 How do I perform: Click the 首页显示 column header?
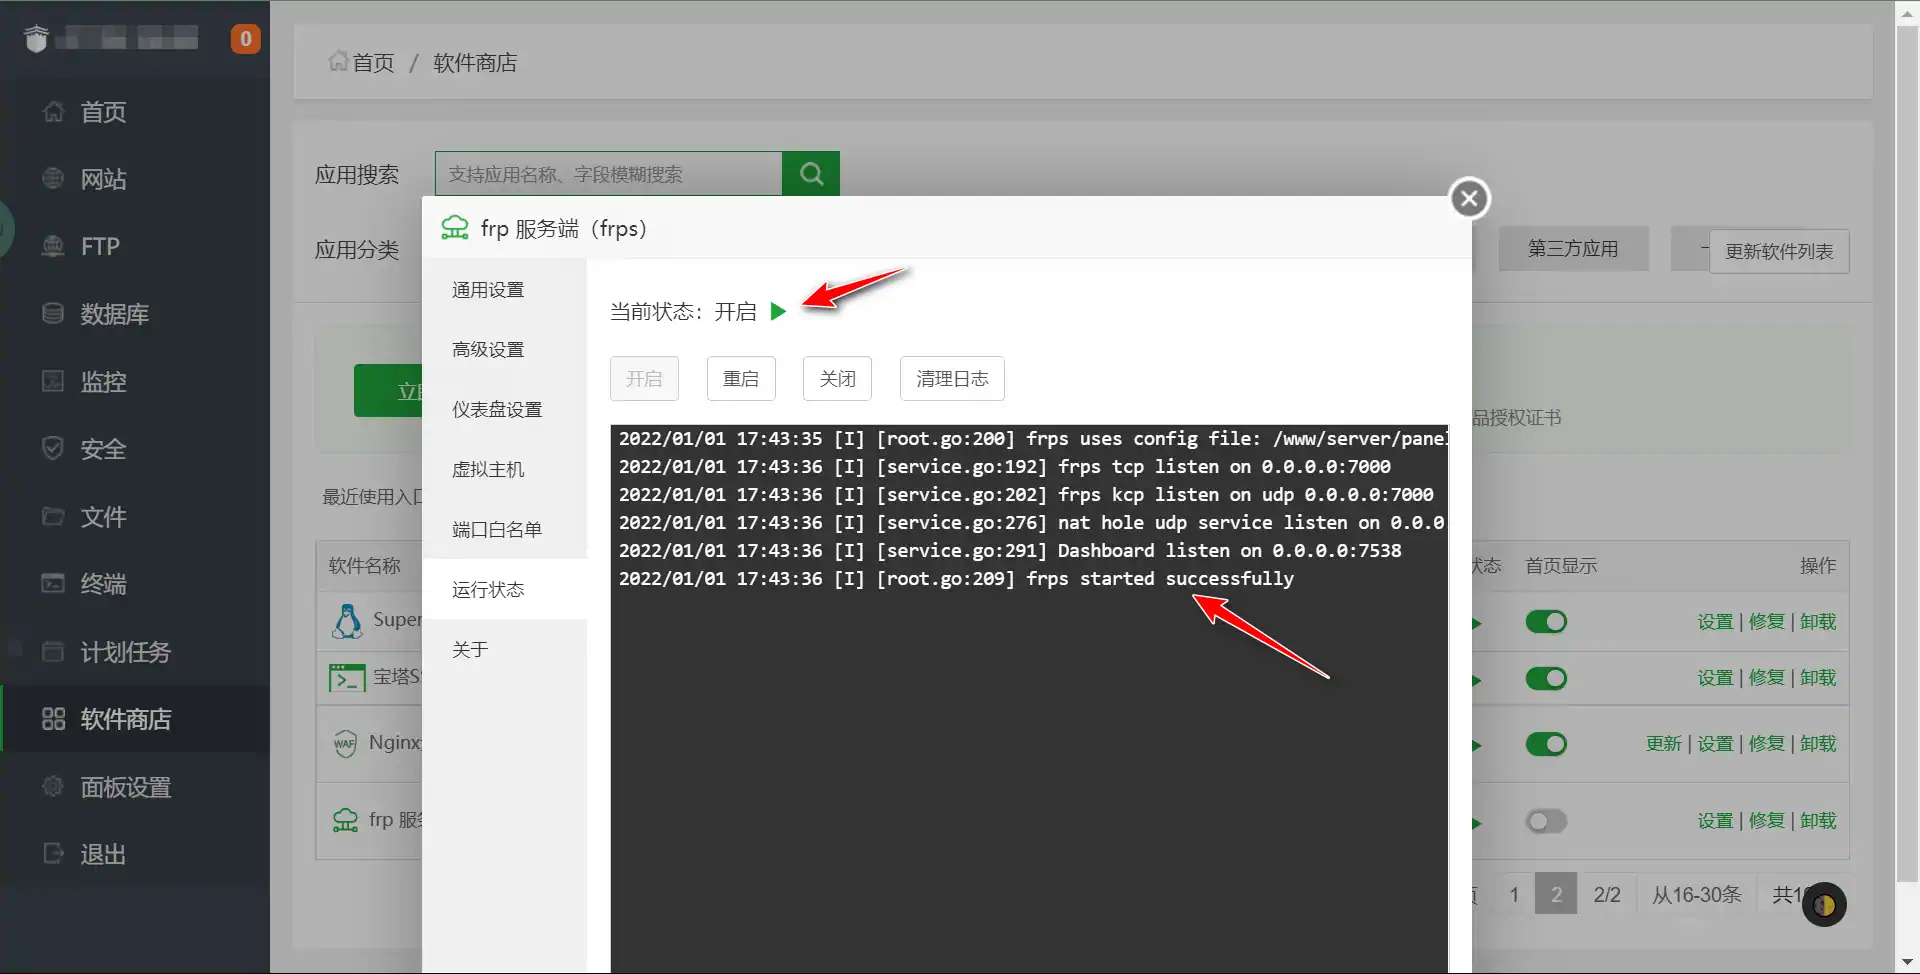[x=1561, y=566]
